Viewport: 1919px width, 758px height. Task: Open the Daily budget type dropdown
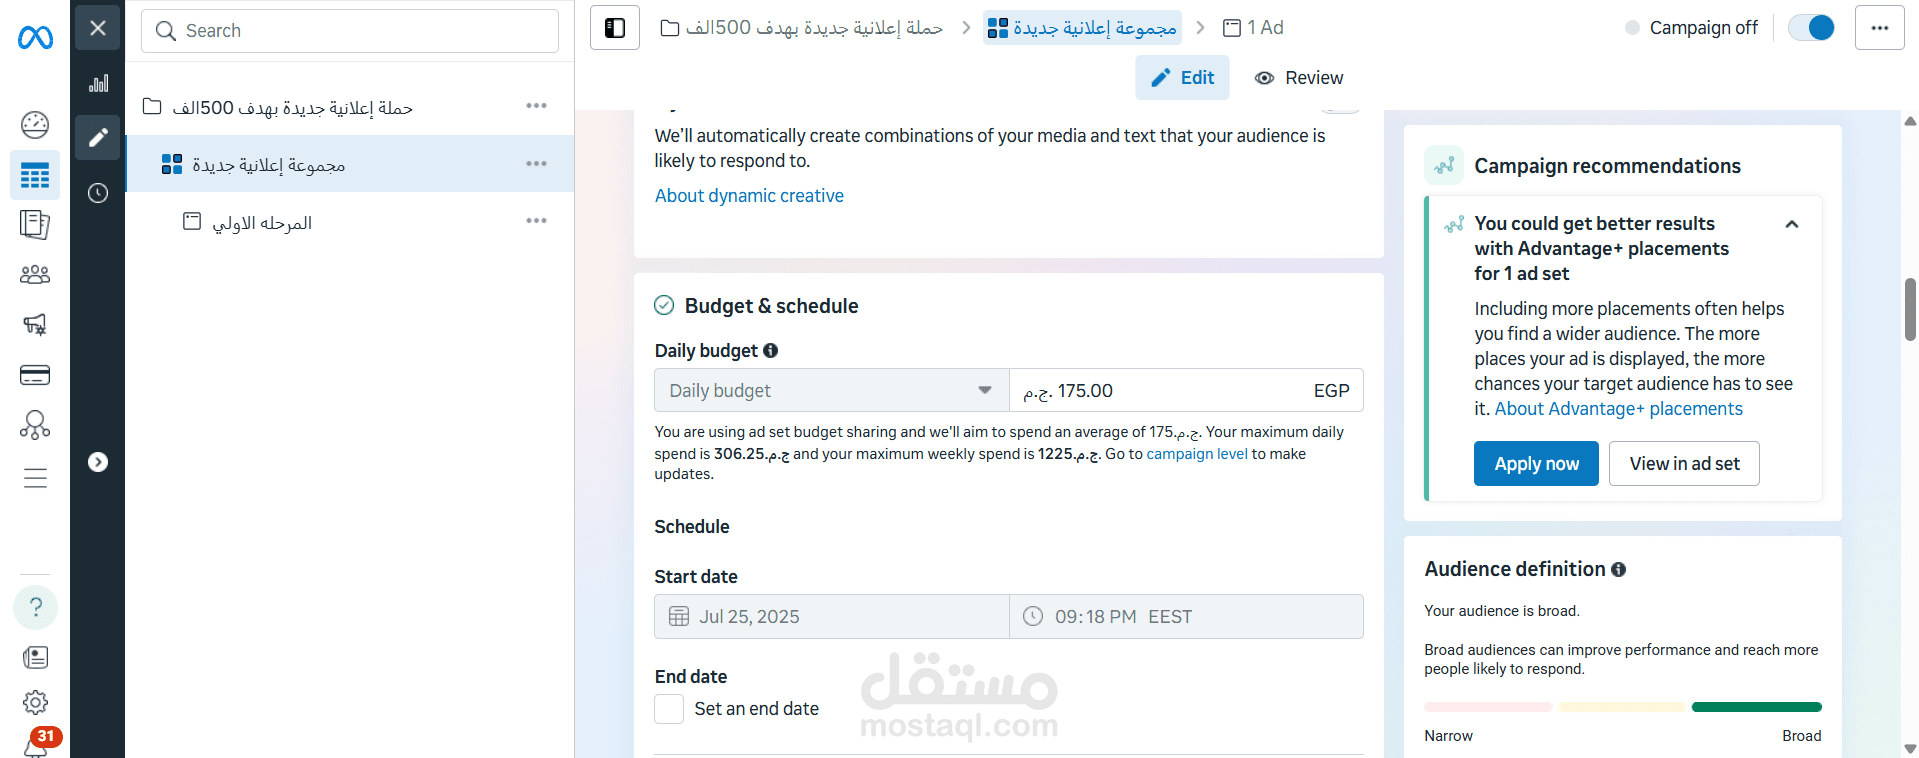[x=831, y=391]
